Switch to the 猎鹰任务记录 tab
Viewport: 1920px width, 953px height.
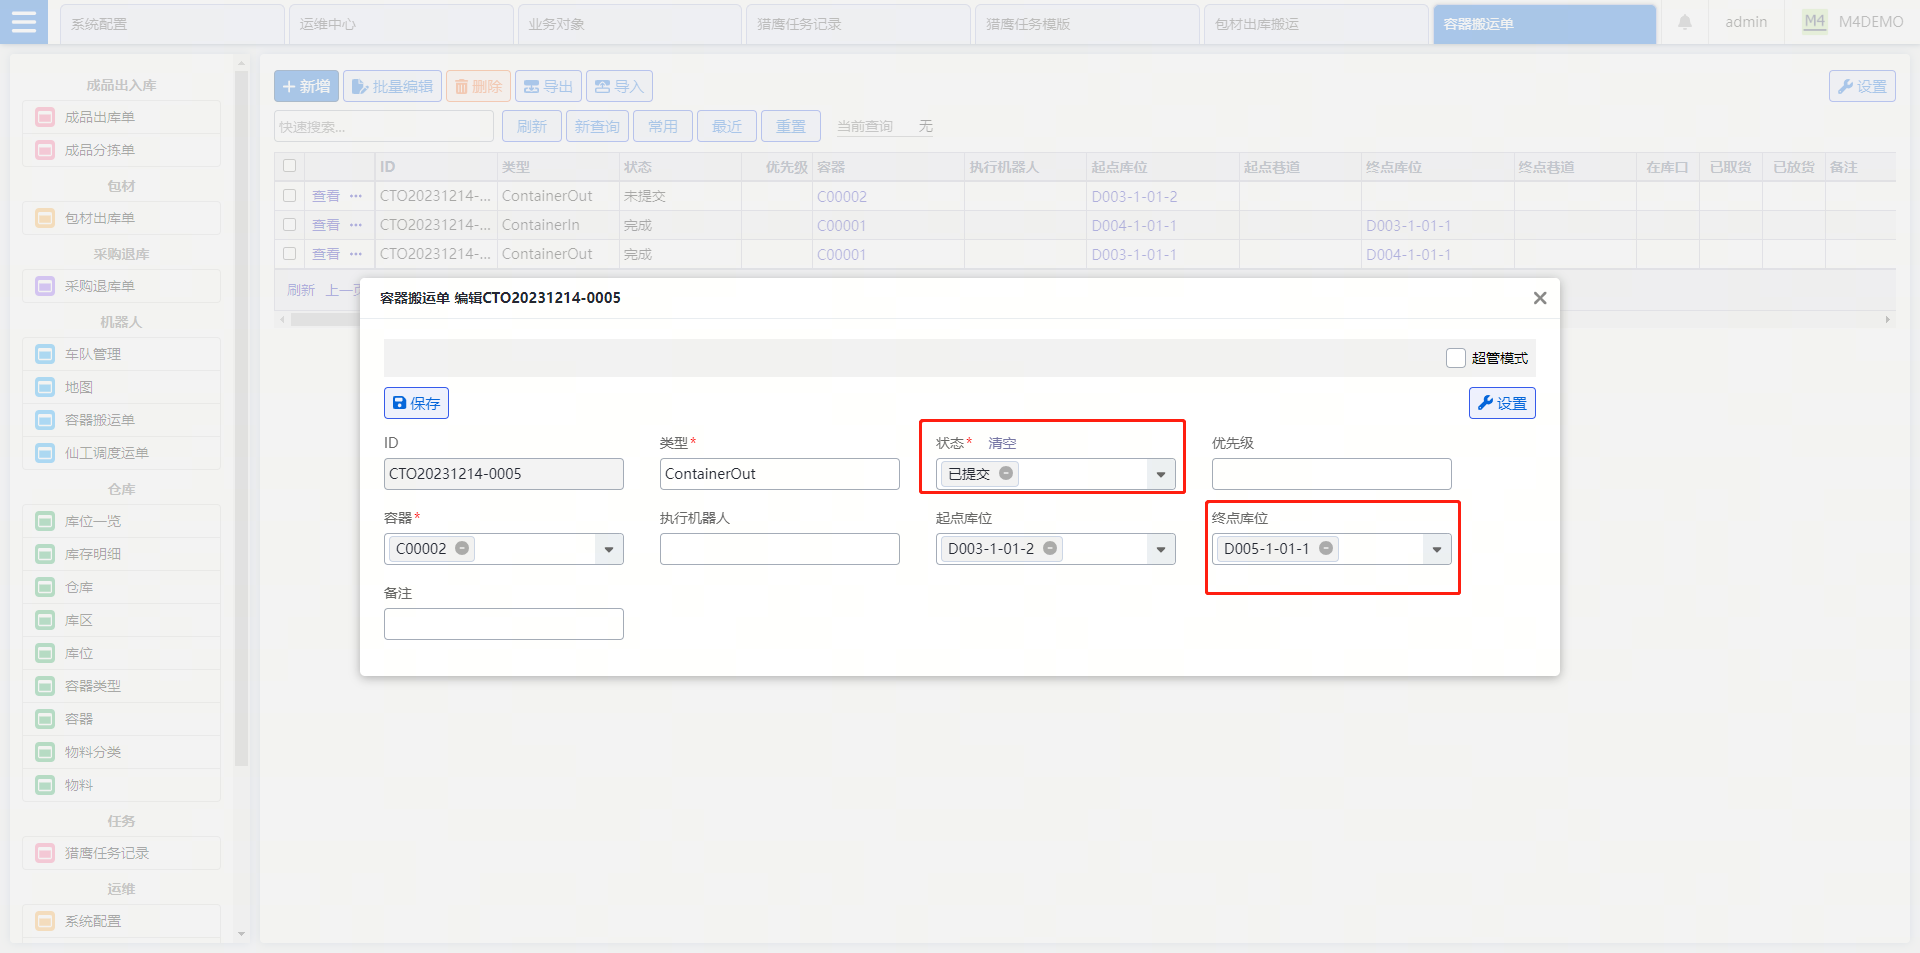coord(858,24)
